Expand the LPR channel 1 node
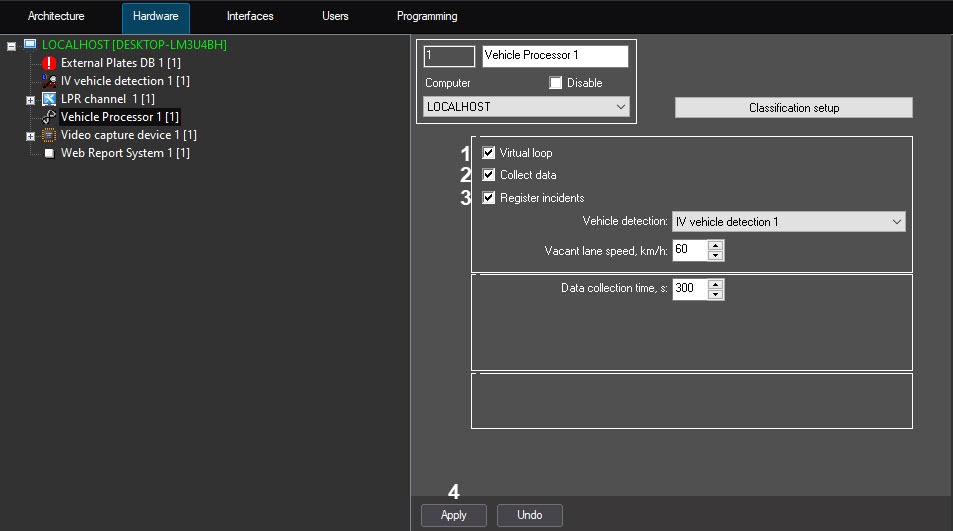 [30, 100]
